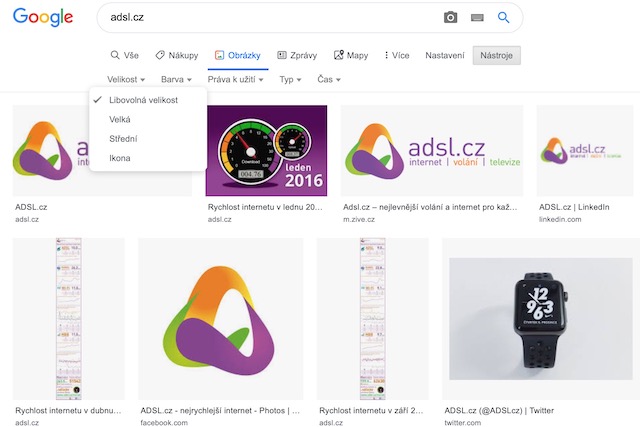Viewport: 640px width, 427px height.
Task: Click the twitter.com source link
Action: coord(462,423)
